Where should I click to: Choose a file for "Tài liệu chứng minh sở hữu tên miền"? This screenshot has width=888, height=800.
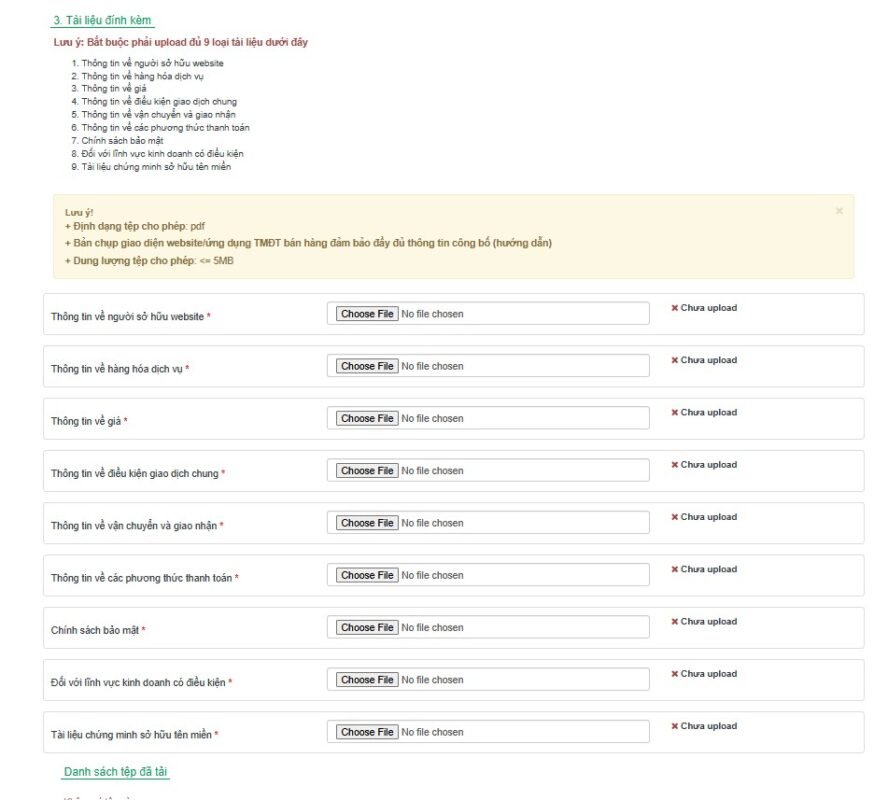point(365,731)
